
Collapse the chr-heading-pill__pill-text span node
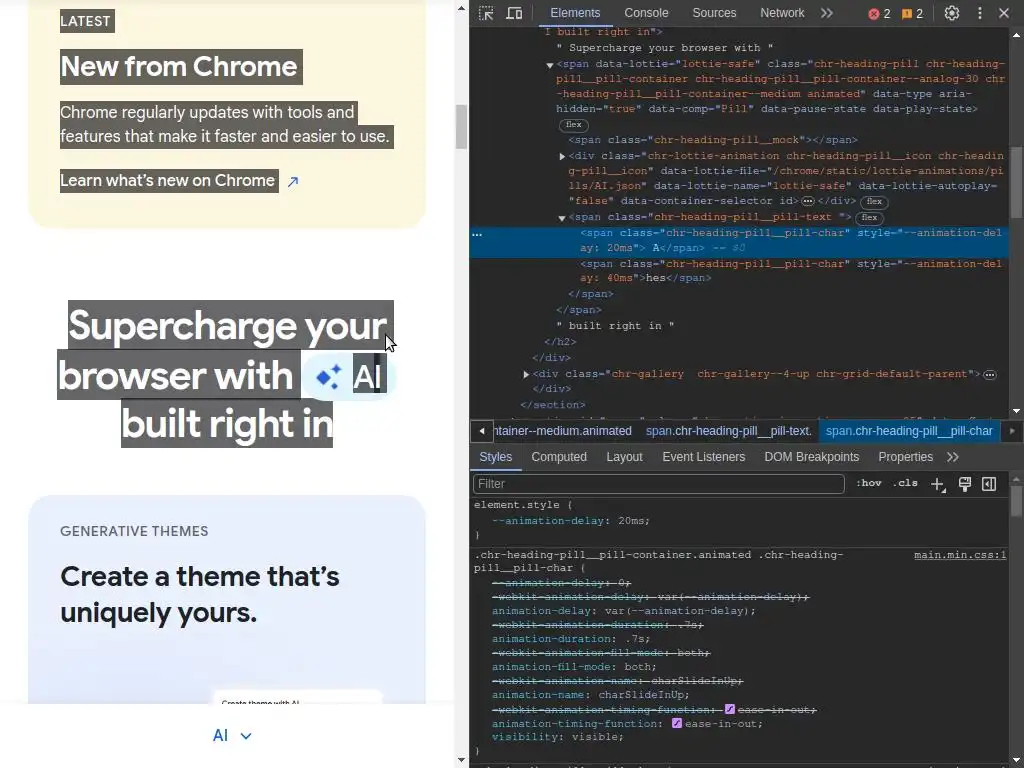pos(562,218)
